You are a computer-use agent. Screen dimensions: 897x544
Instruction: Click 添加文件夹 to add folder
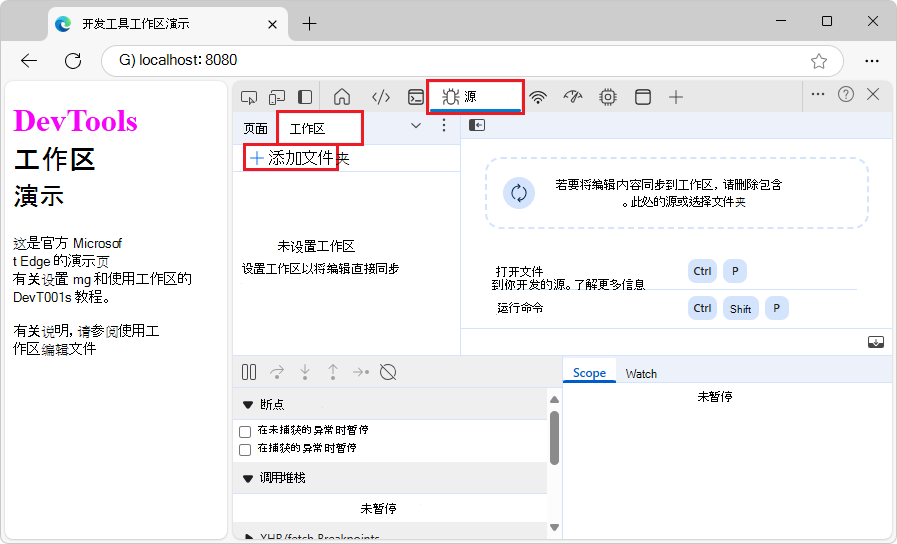299,158
